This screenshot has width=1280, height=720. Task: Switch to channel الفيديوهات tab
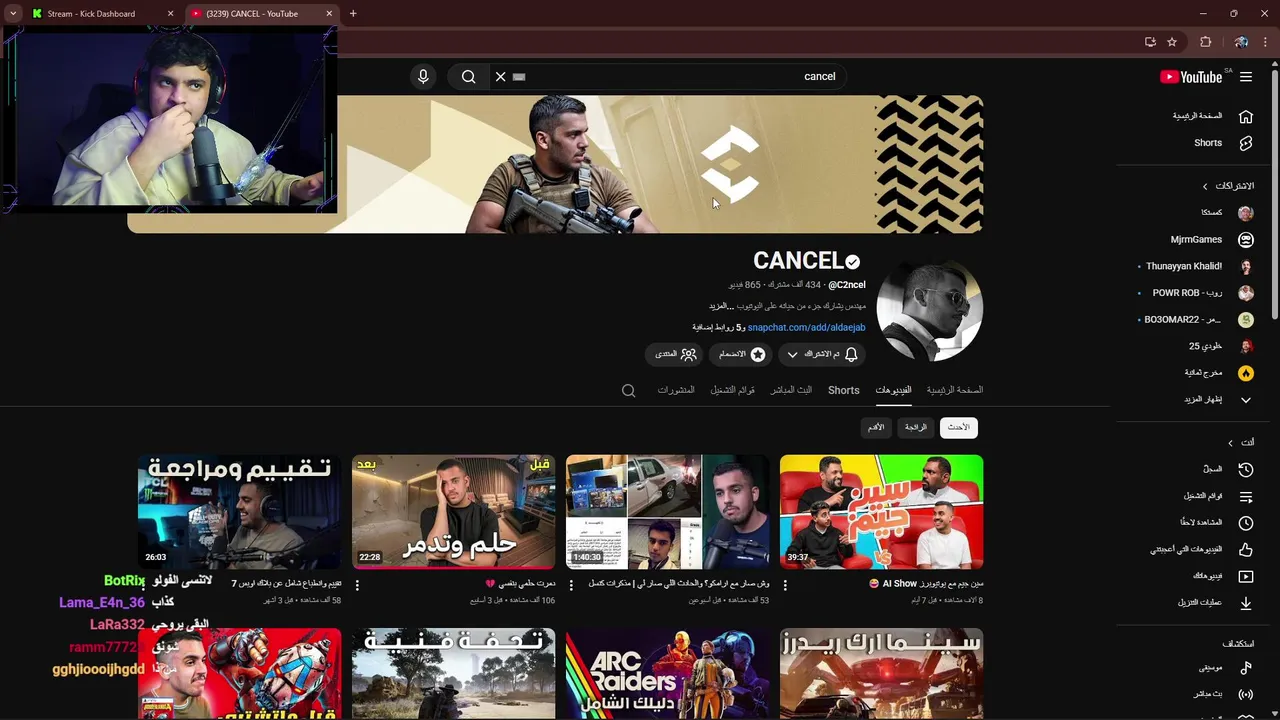[893, 390]
